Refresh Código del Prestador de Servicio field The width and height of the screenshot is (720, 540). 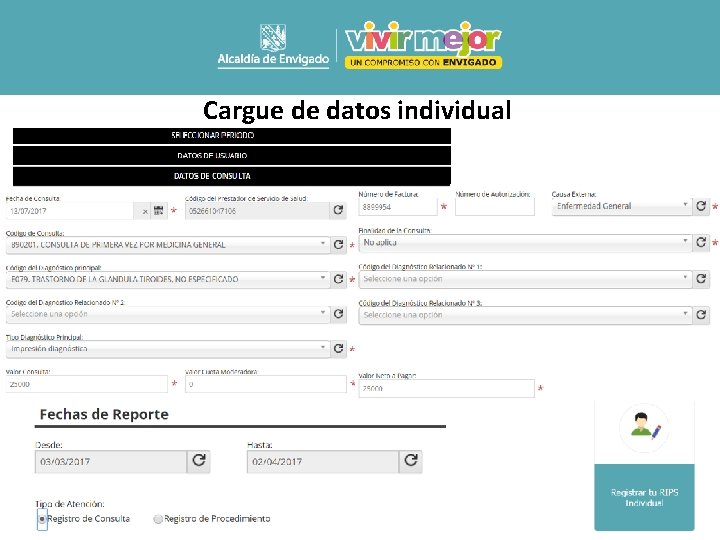point(338,210)
